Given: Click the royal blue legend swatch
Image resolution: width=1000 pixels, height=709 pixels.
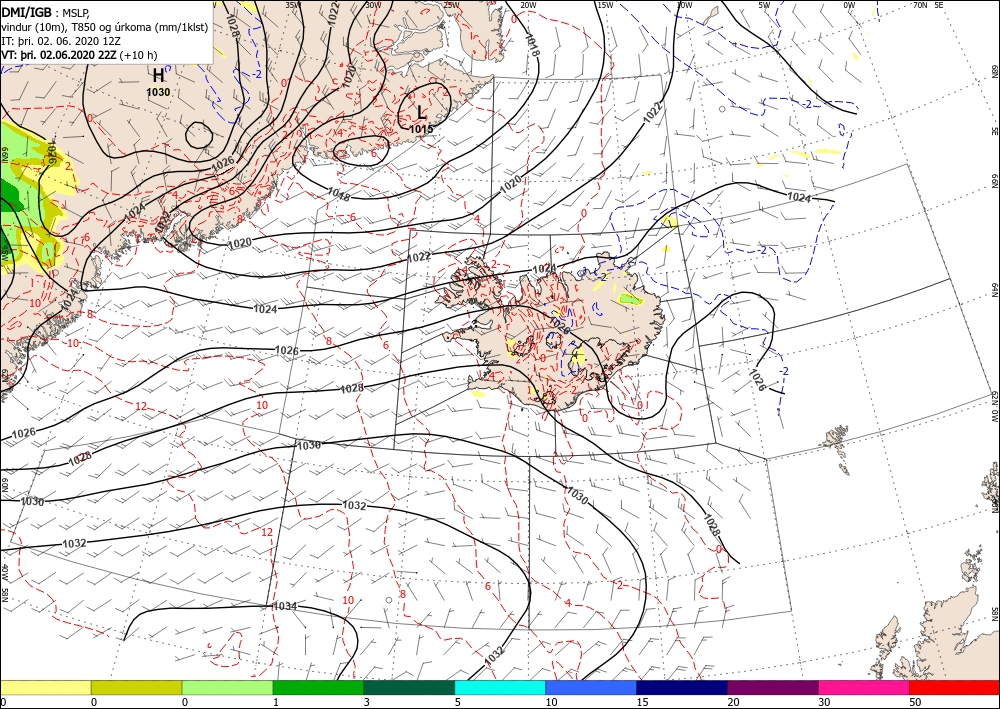Looking at the screenshot, I should click(x=591, y=687).
